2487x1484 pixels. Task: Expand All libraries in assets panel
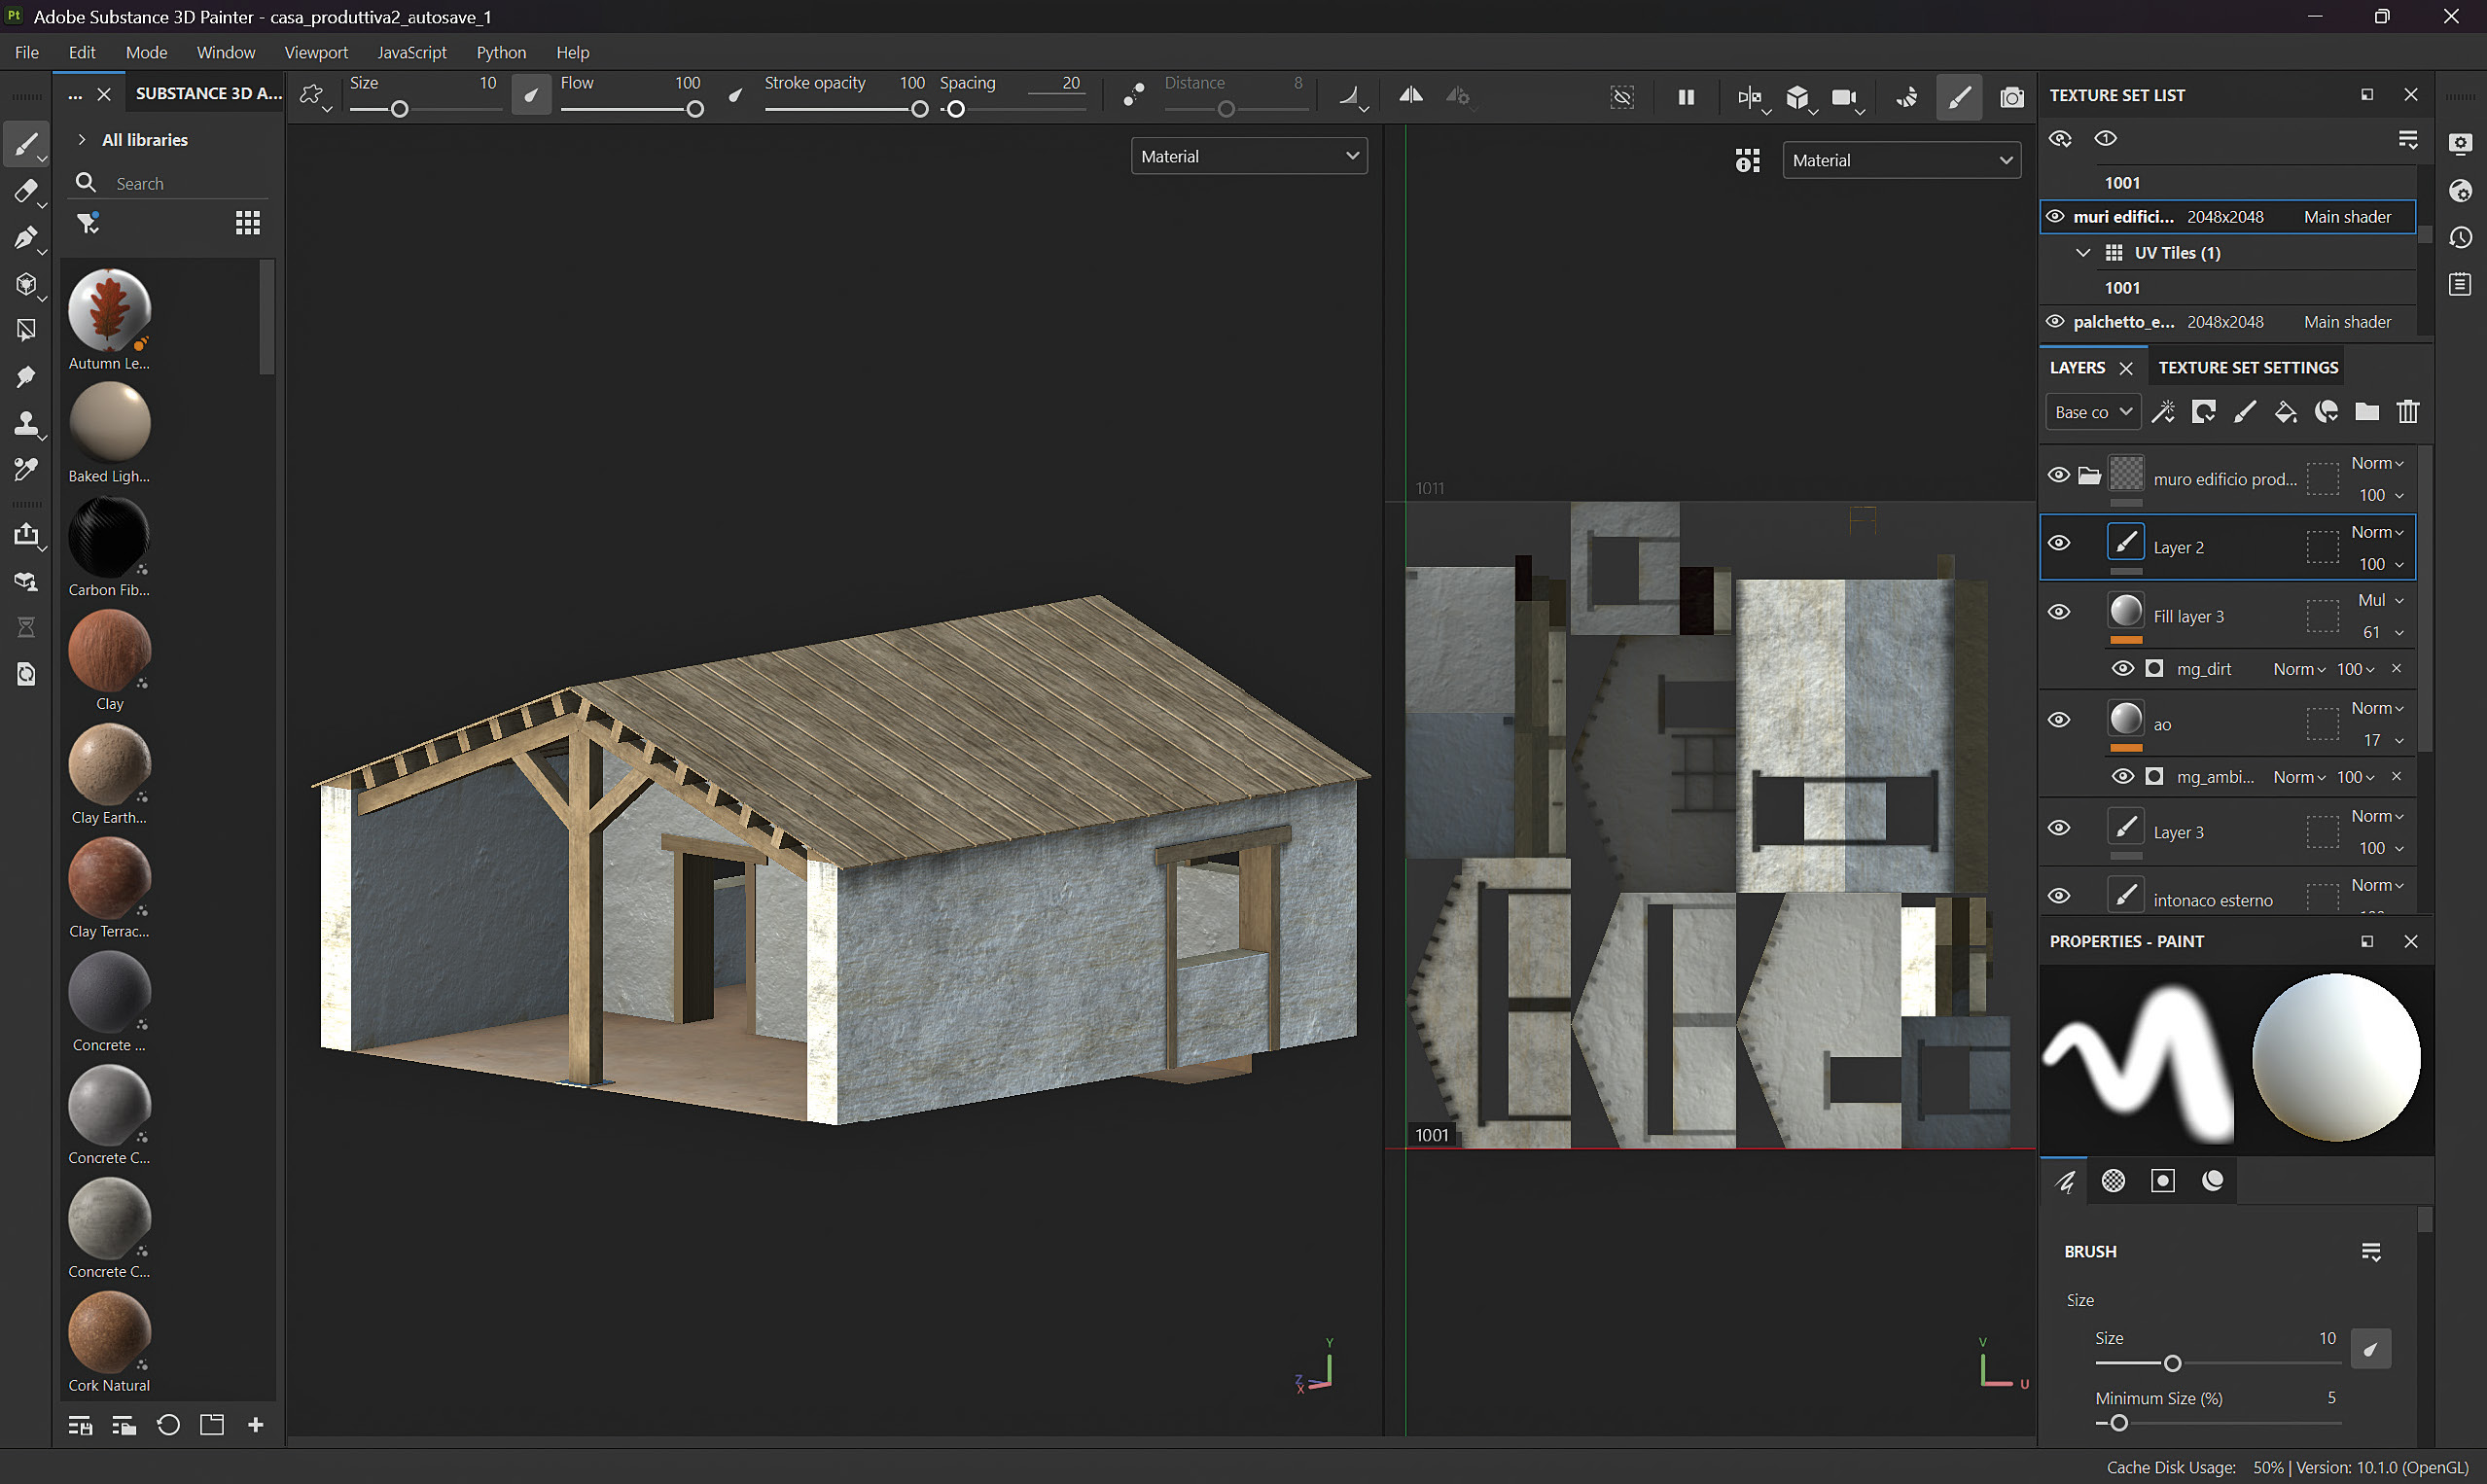pyautogui.click(x=82, y=140)
